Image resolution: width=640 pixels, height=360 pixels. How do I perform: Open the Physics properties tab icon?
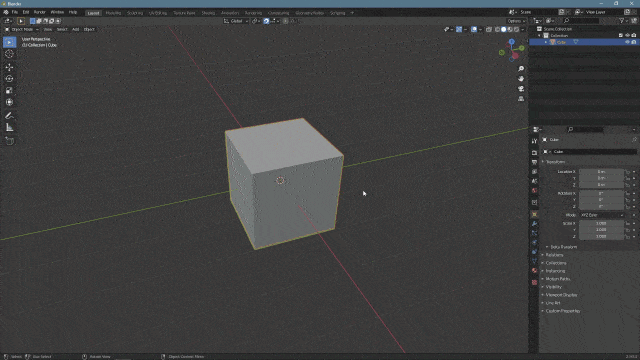tap(534, 242)
